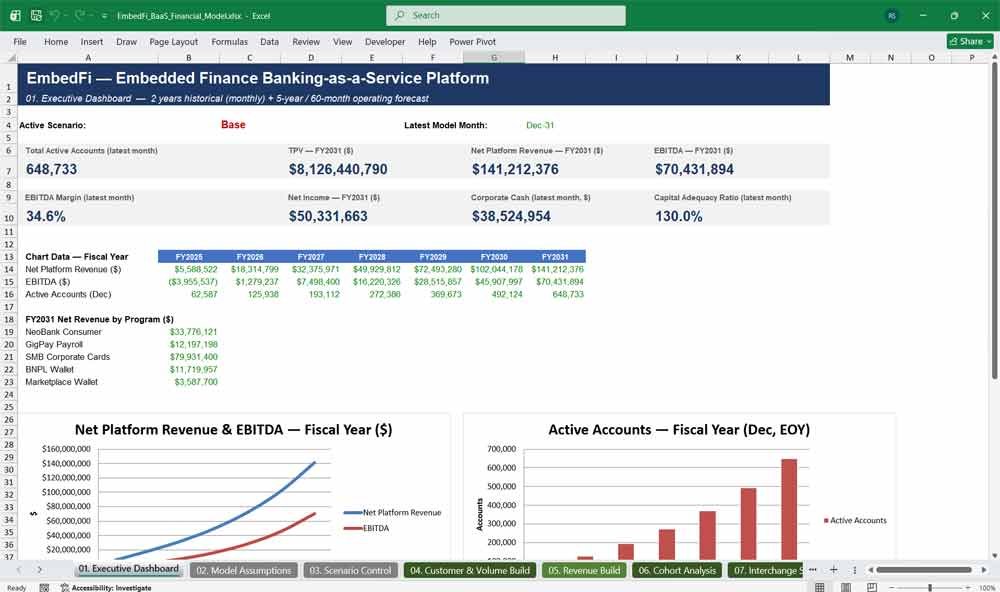Open the File menu
Viewport: 1000px width, 592px height.
[20, 41]
